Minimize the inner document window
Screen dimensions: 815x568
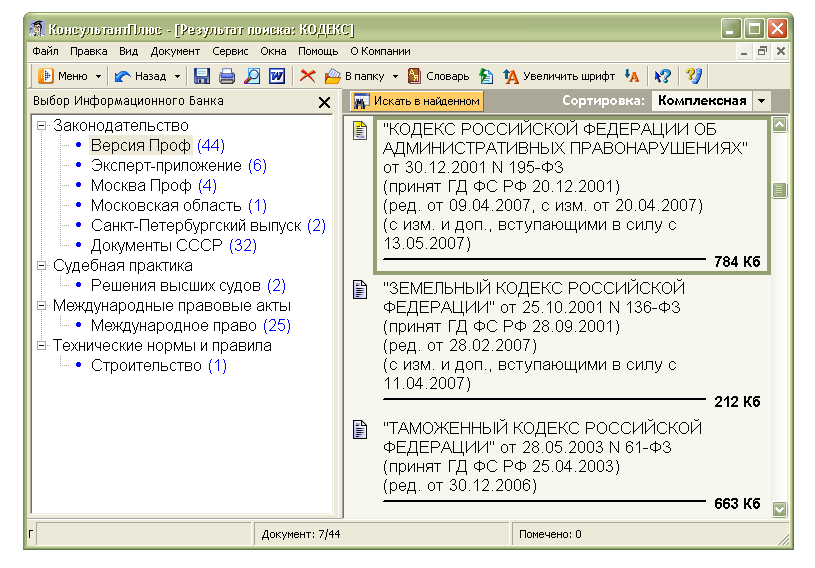click(x=744, y=51)
